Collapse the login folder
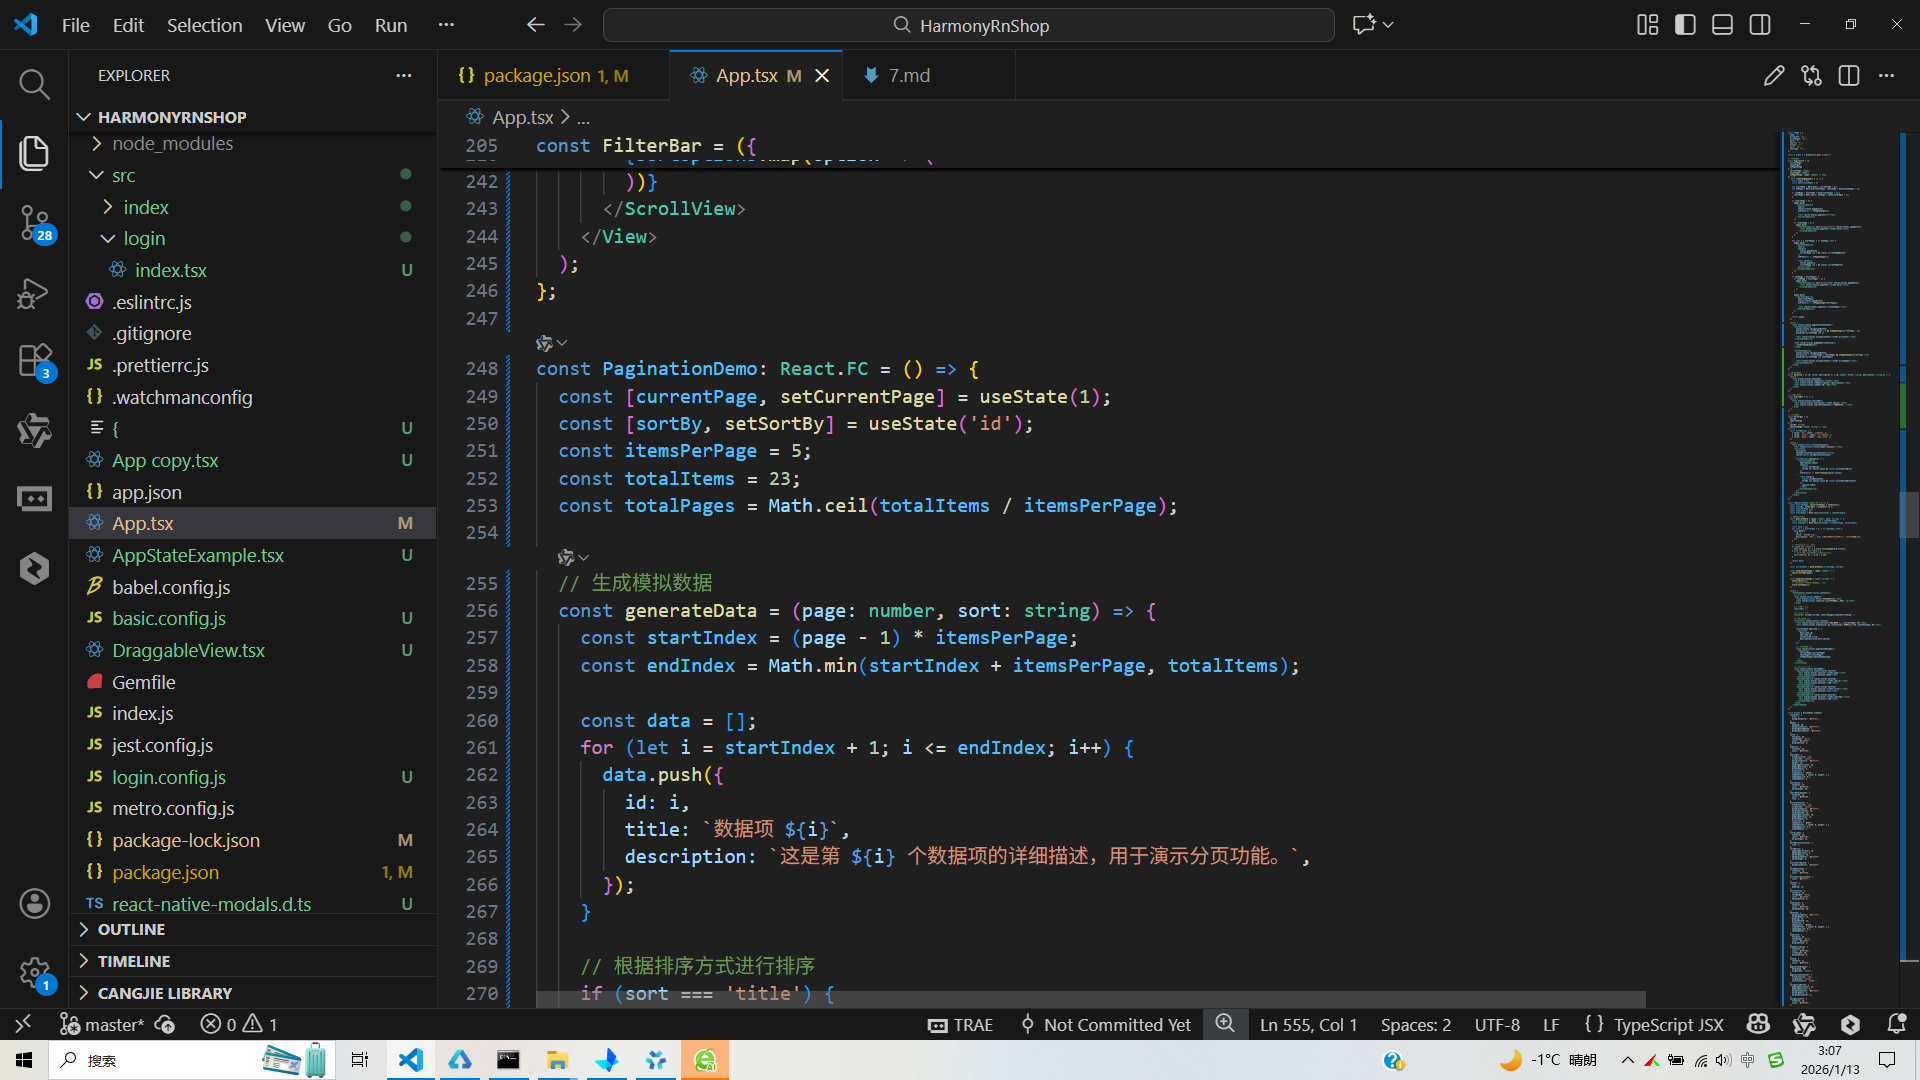 (x=144, y=239)
